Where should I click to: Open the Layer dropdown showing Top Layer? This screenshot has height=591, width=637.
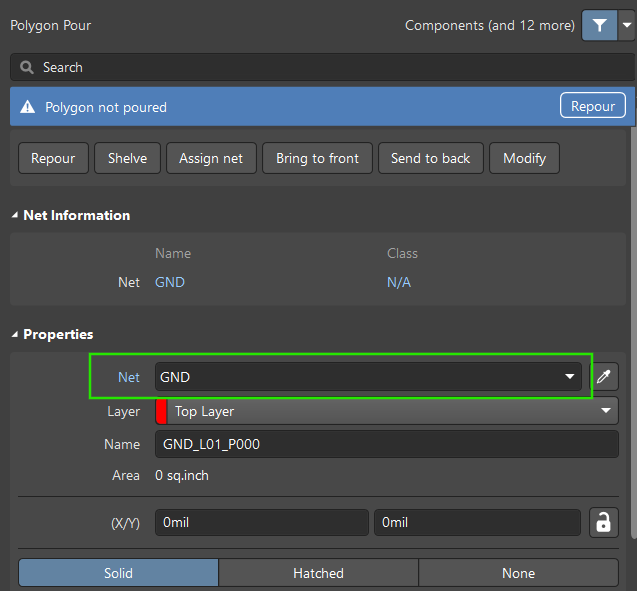(387, 411)
